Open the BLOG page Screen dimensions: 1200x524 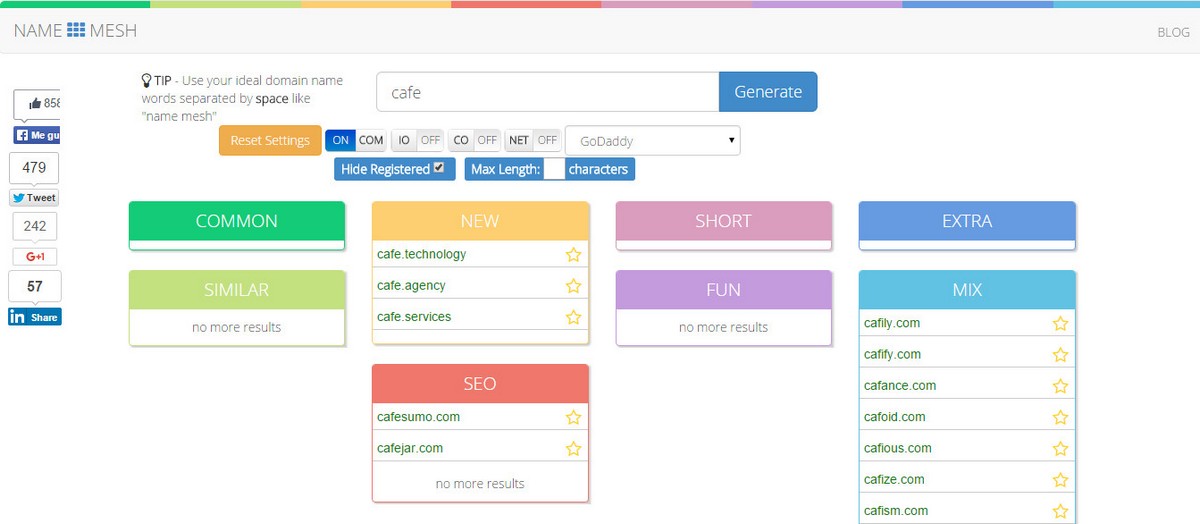coord(1173,32)
